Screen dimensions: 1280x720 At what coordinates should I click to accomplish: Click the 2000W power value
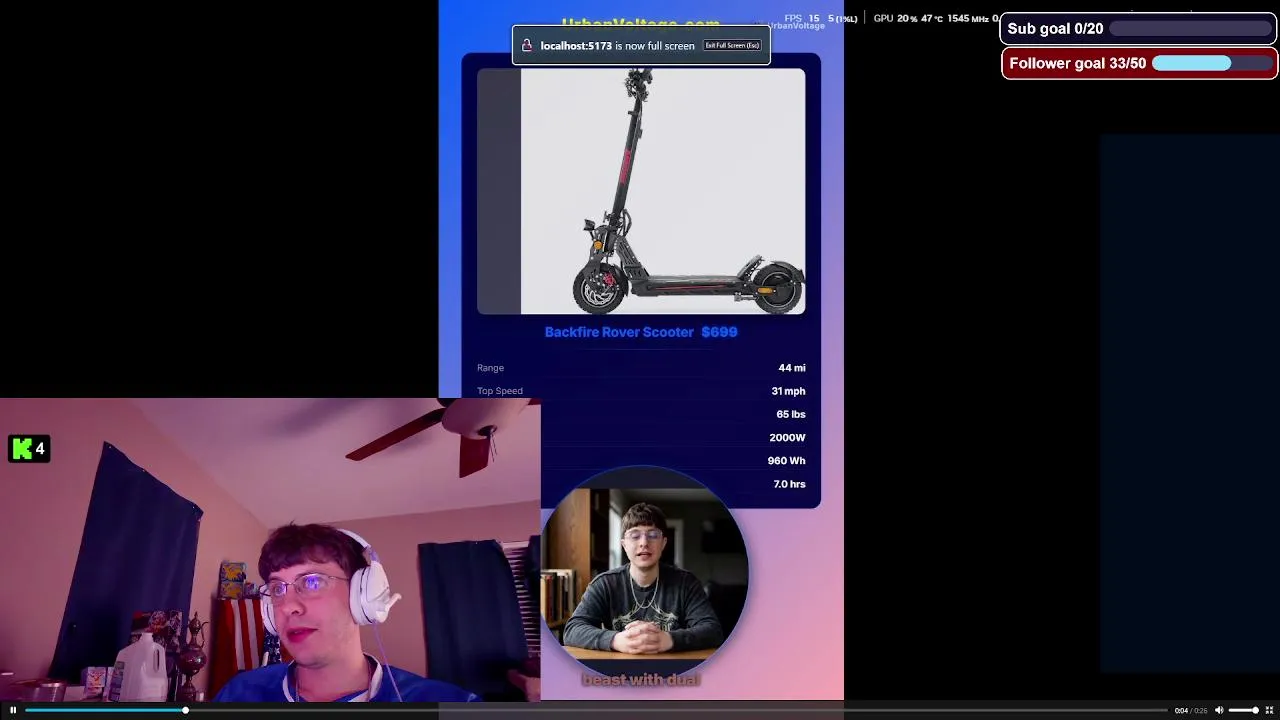coord(787,437)
